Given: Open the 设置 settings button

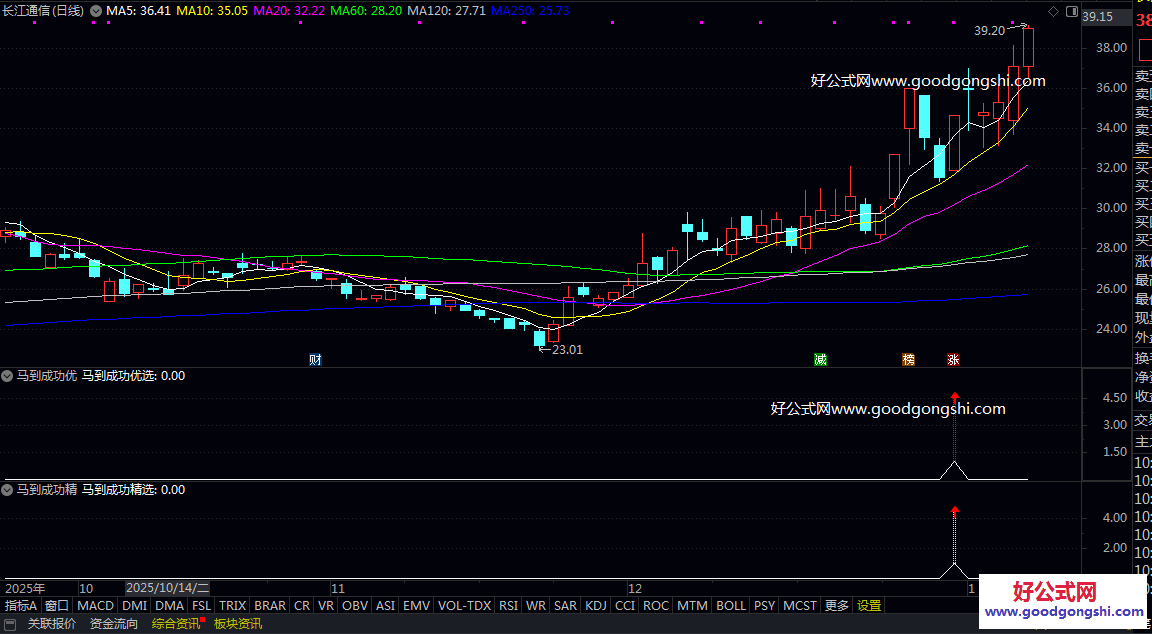Looking at the screenshot, I should (x=869, y=606).
